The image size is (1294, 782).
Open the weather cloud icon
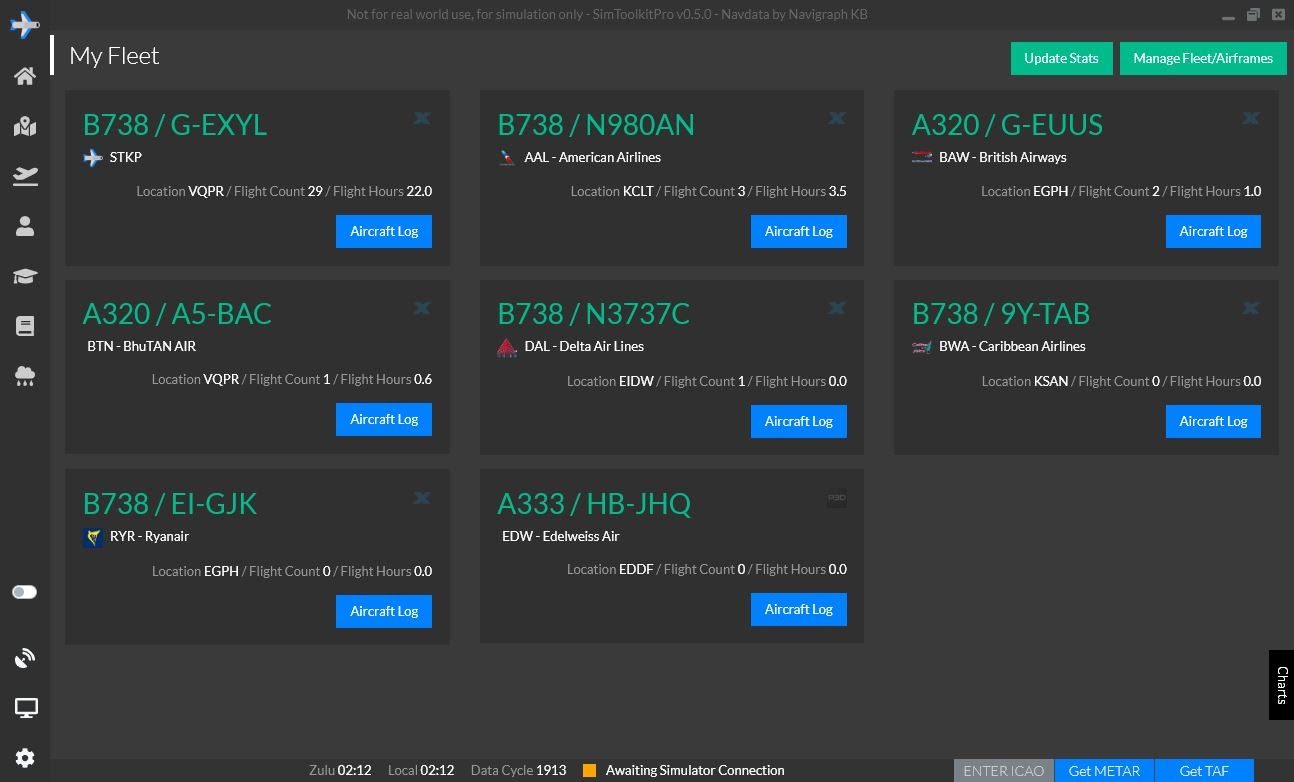(25, 376)
